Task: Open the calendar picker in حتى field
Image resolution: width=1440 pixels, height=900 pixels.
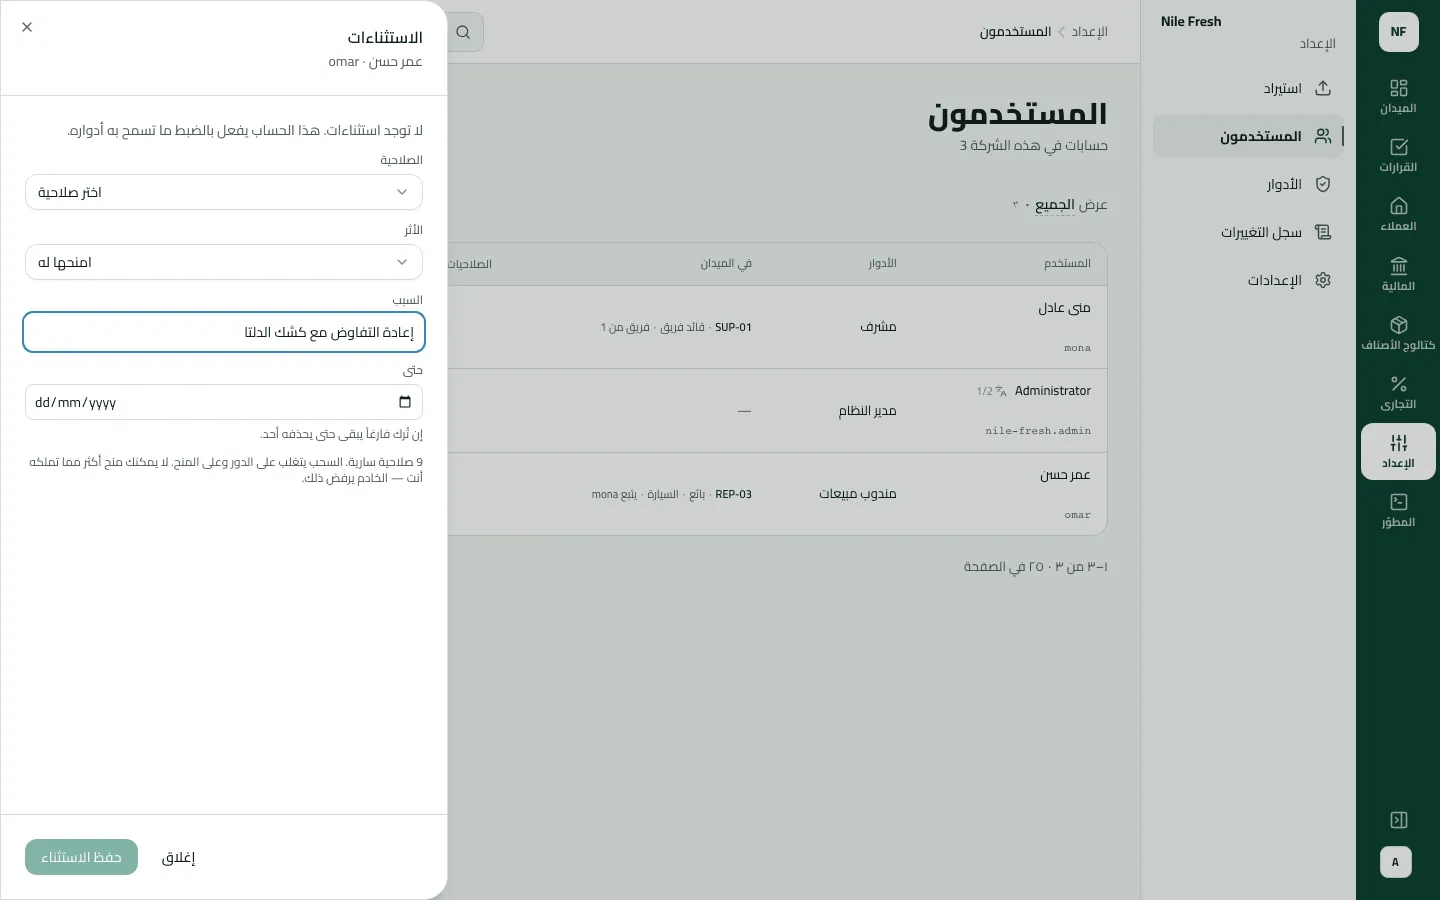Action: click(x=405, y=402)
